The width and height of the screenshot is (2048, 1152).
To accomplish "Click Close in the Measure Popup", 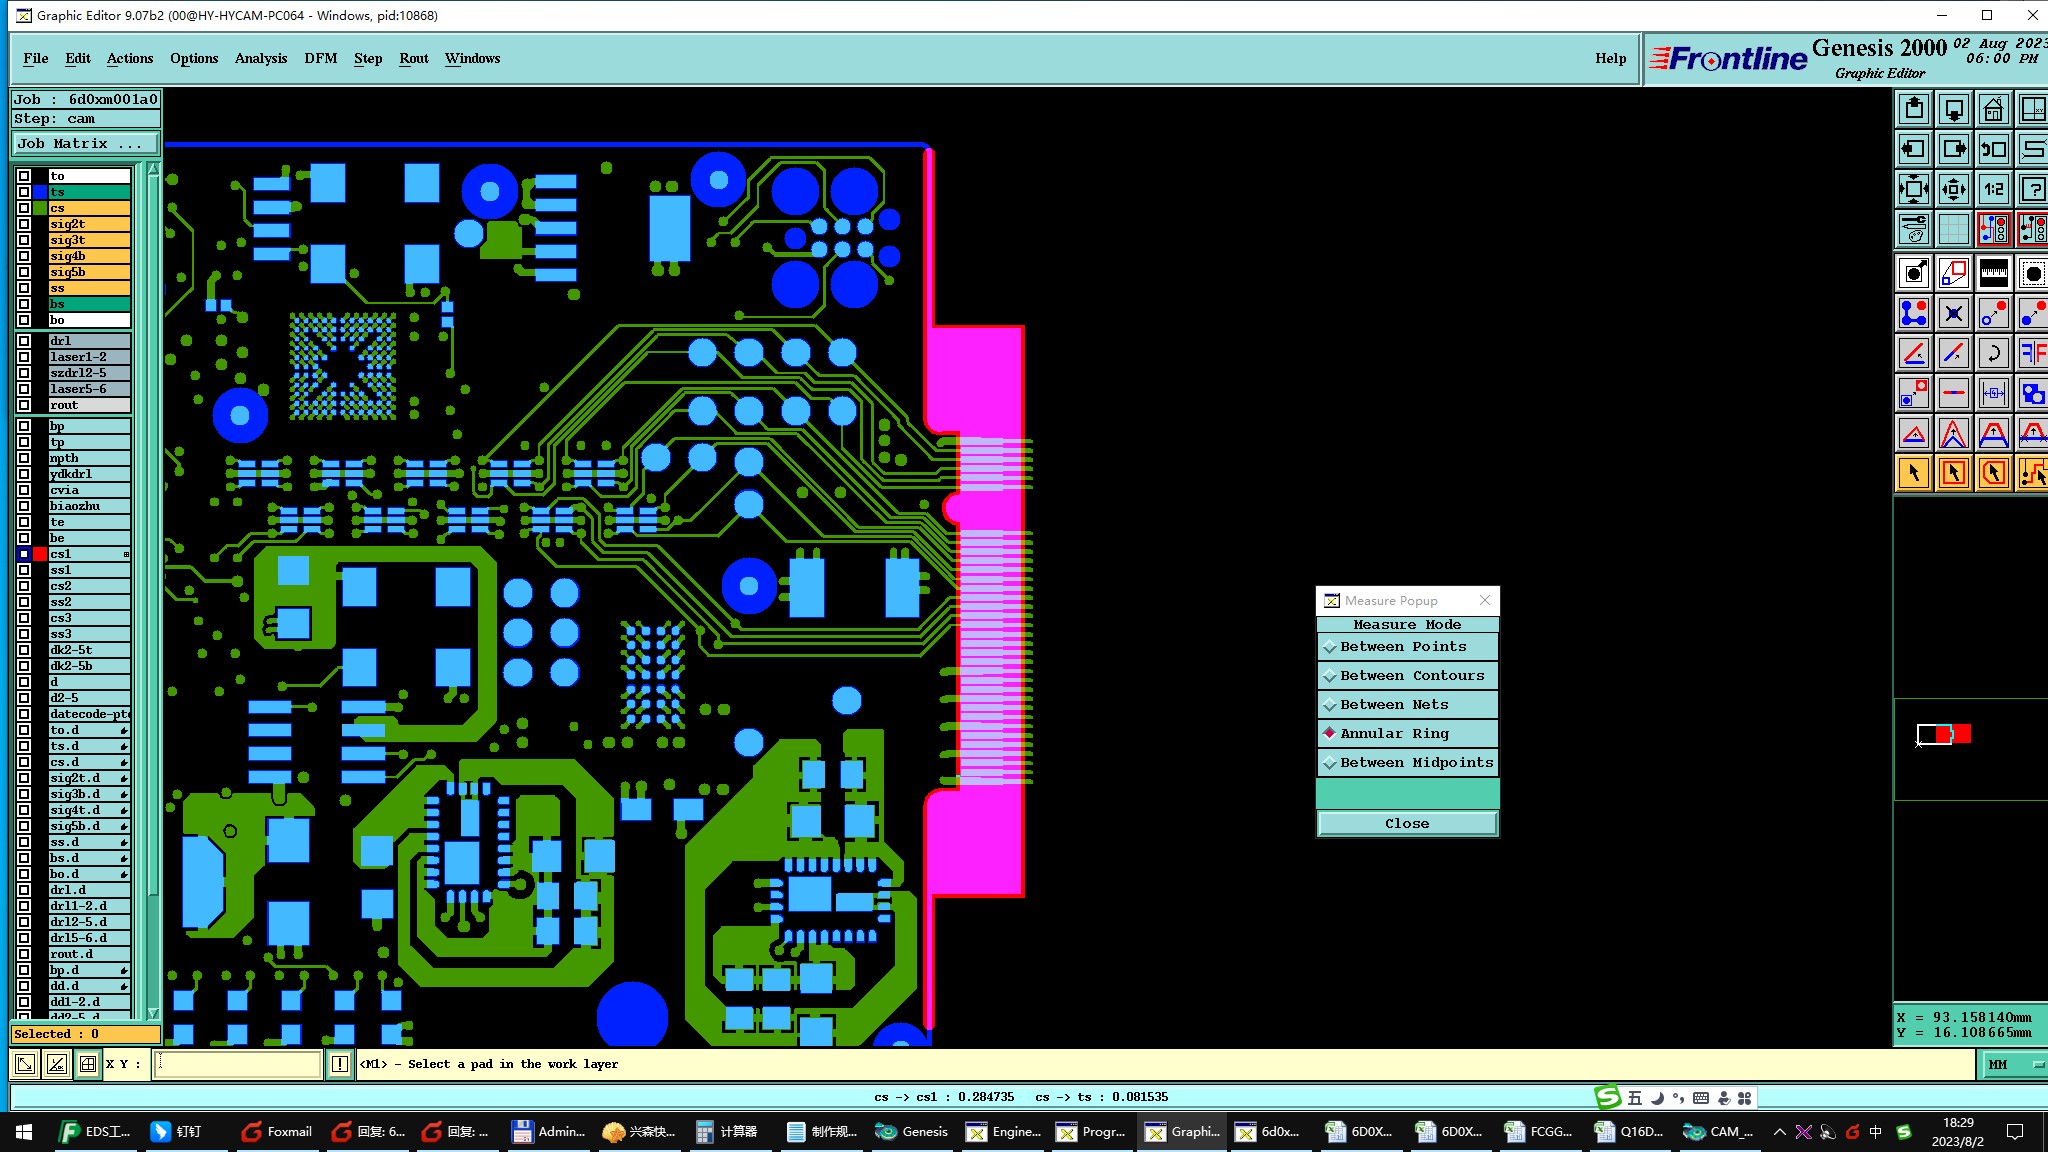I will 1407,823.
